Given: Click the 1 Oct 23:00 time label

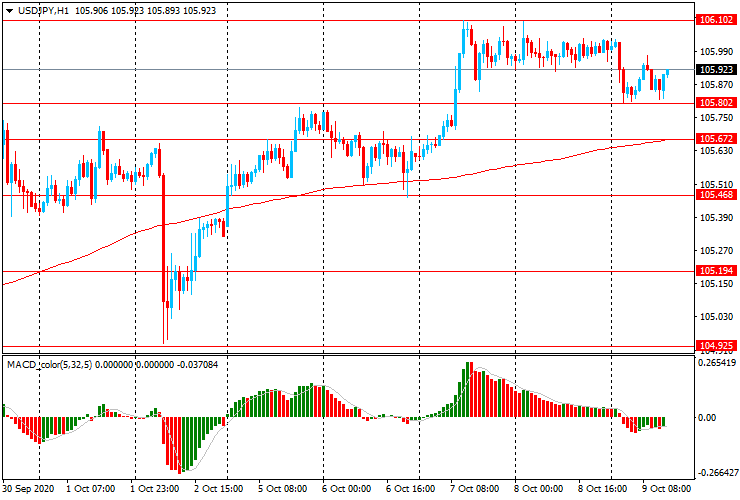Looking at the screenshot, I should coord(155,489).
